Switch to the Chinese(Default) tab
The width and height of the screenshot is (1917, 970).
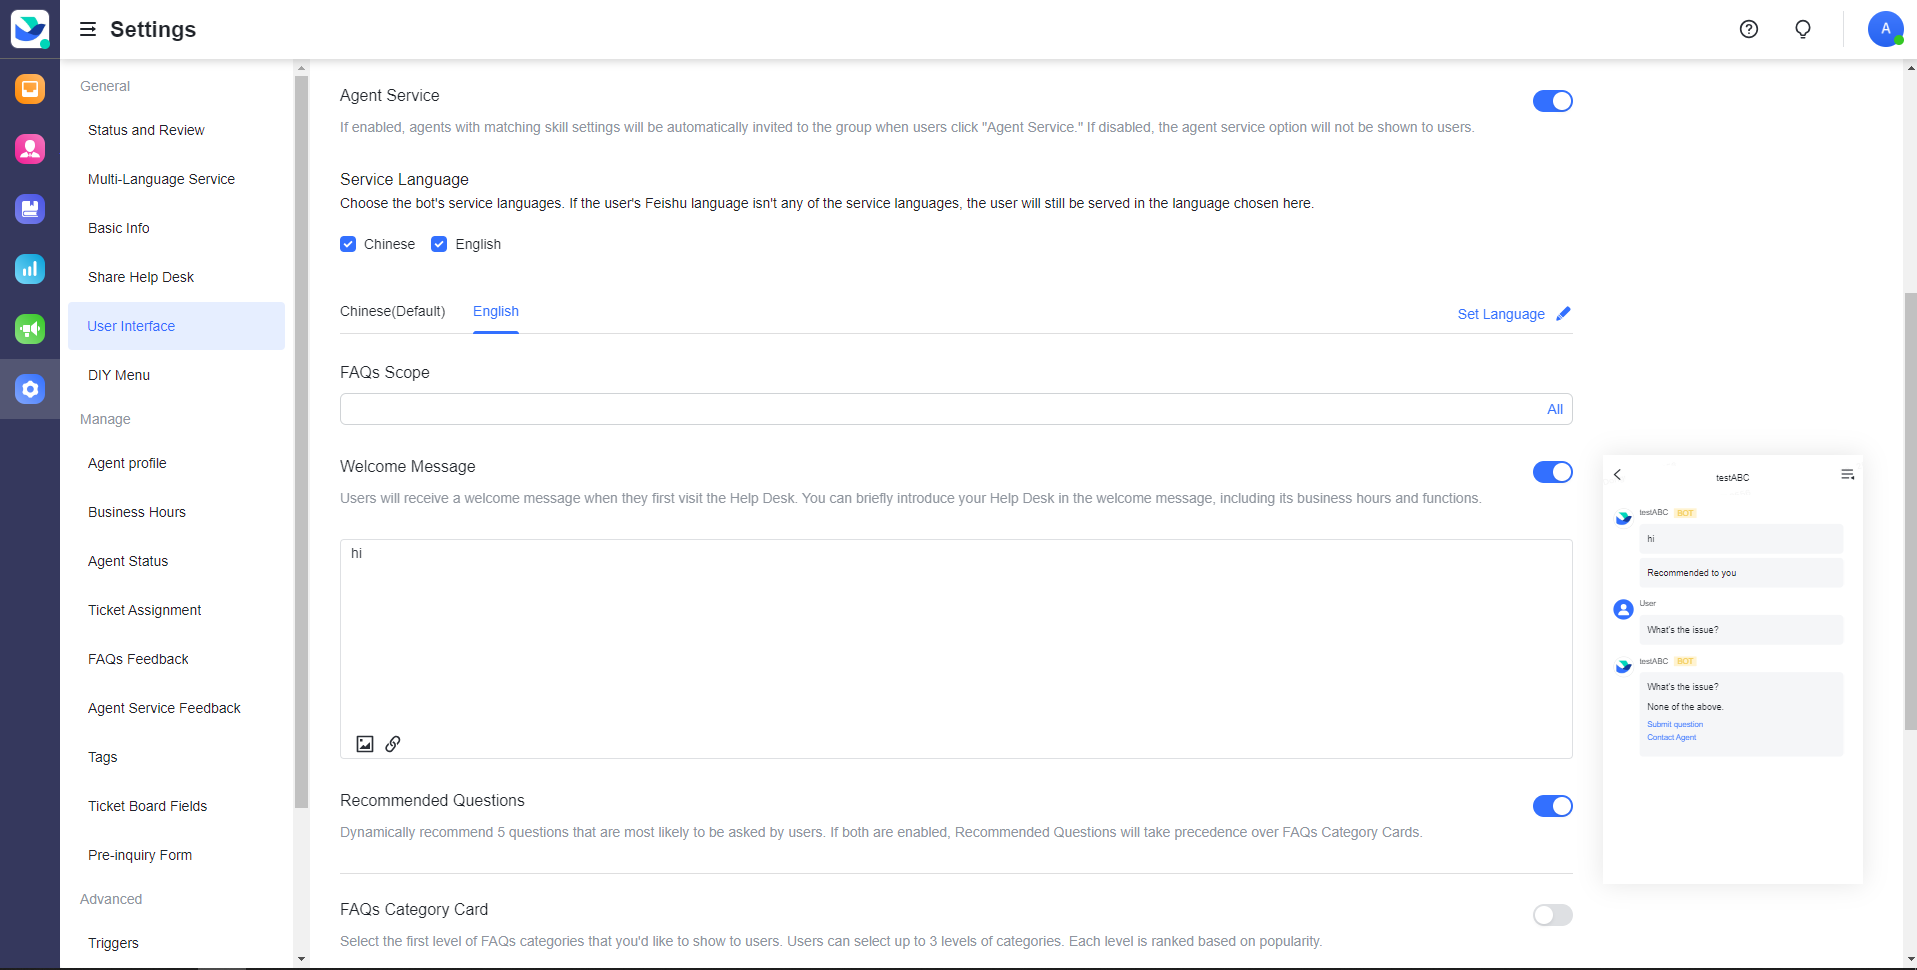392,312
